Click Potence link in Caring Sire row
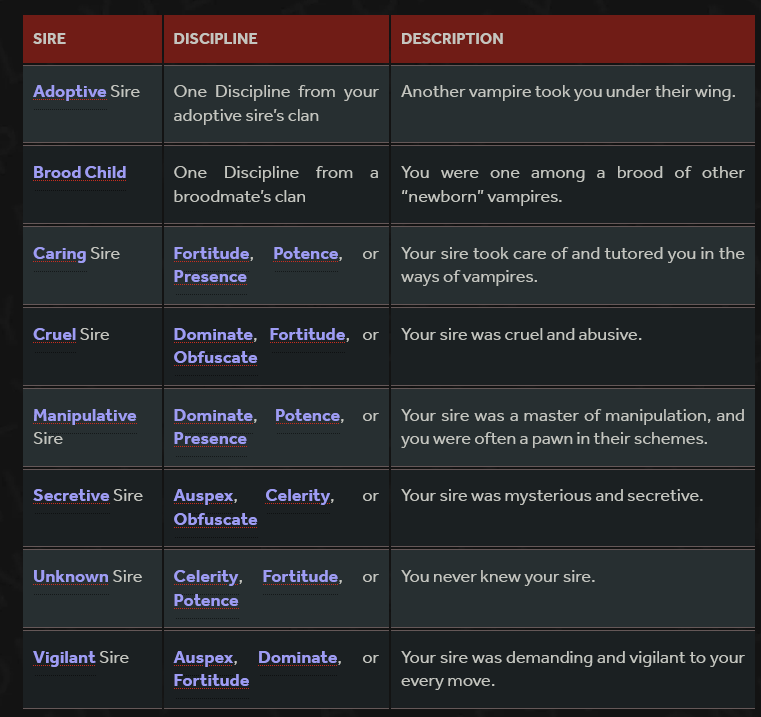The width and height of the screenshot is (761, 717). [x=306, y=253]
